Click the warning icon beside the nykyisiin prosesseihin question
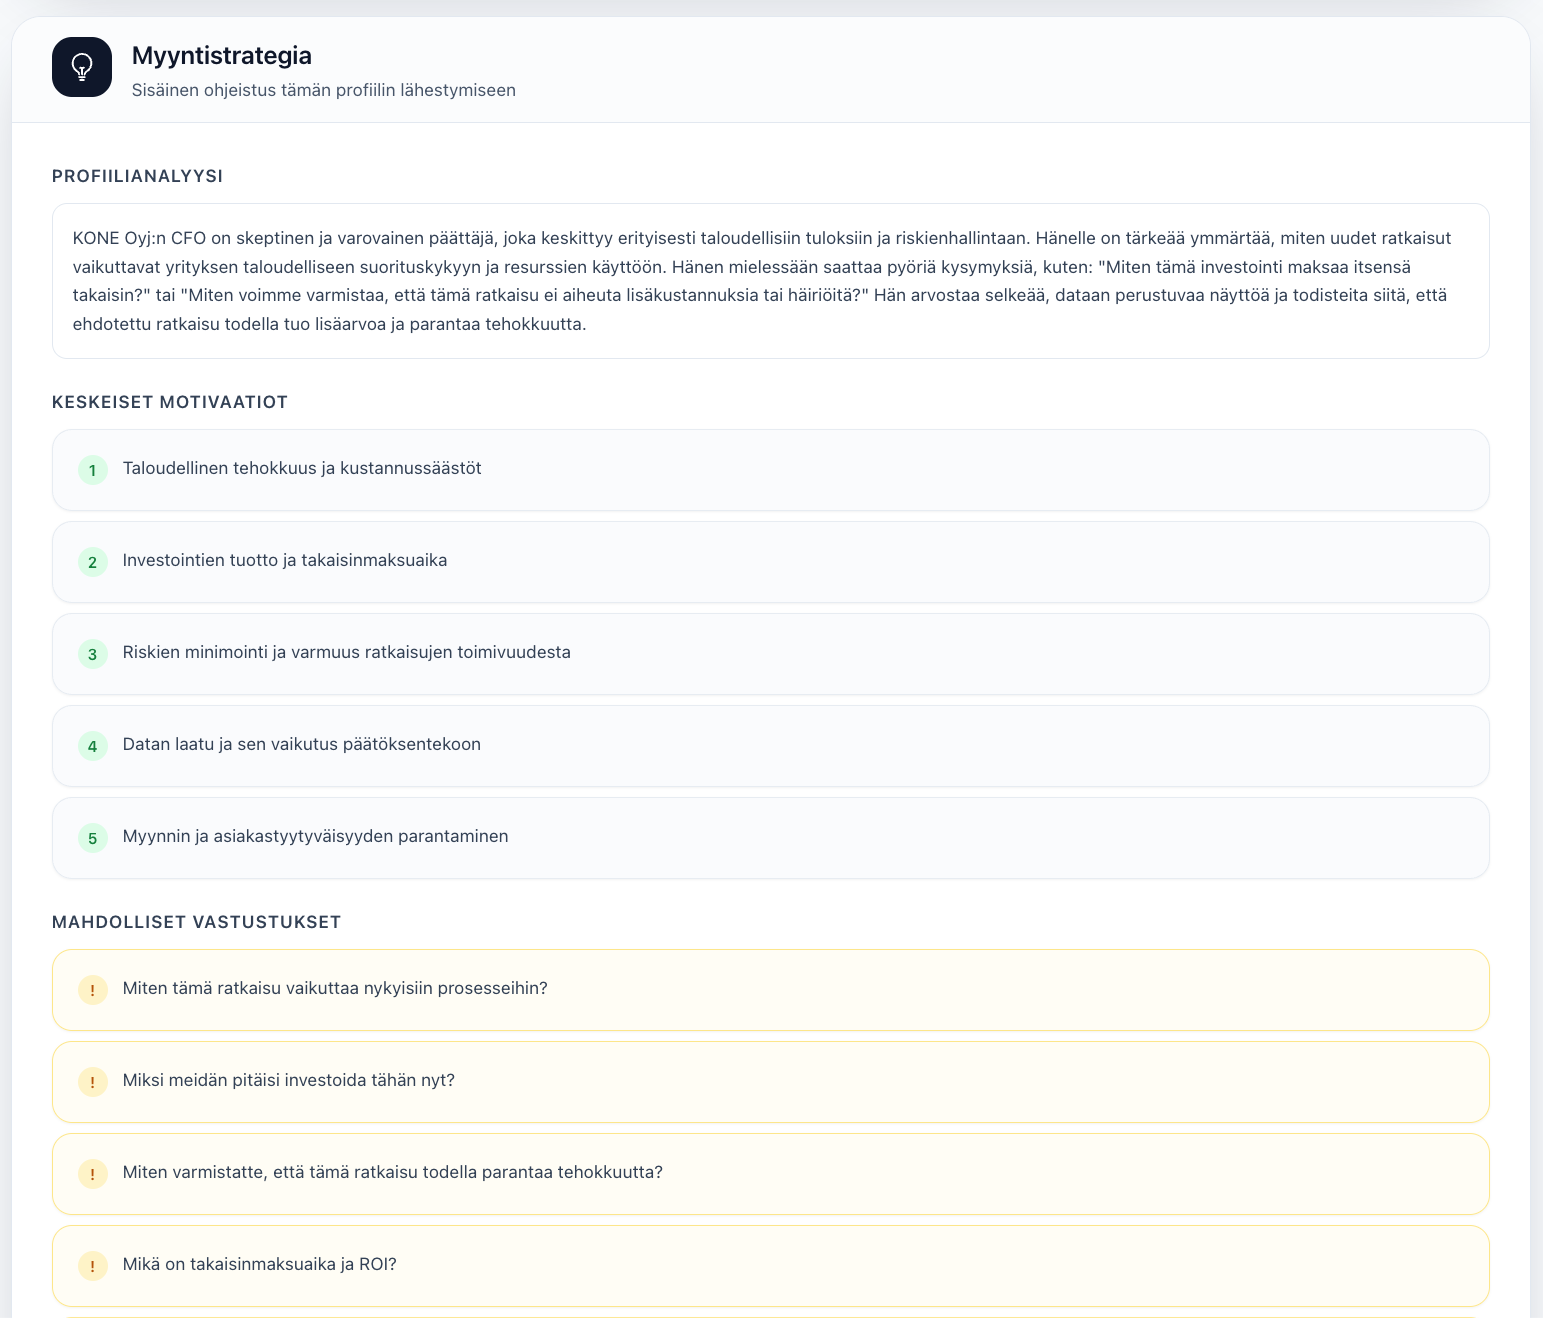 pyautogui.click(x=93, y=990)
